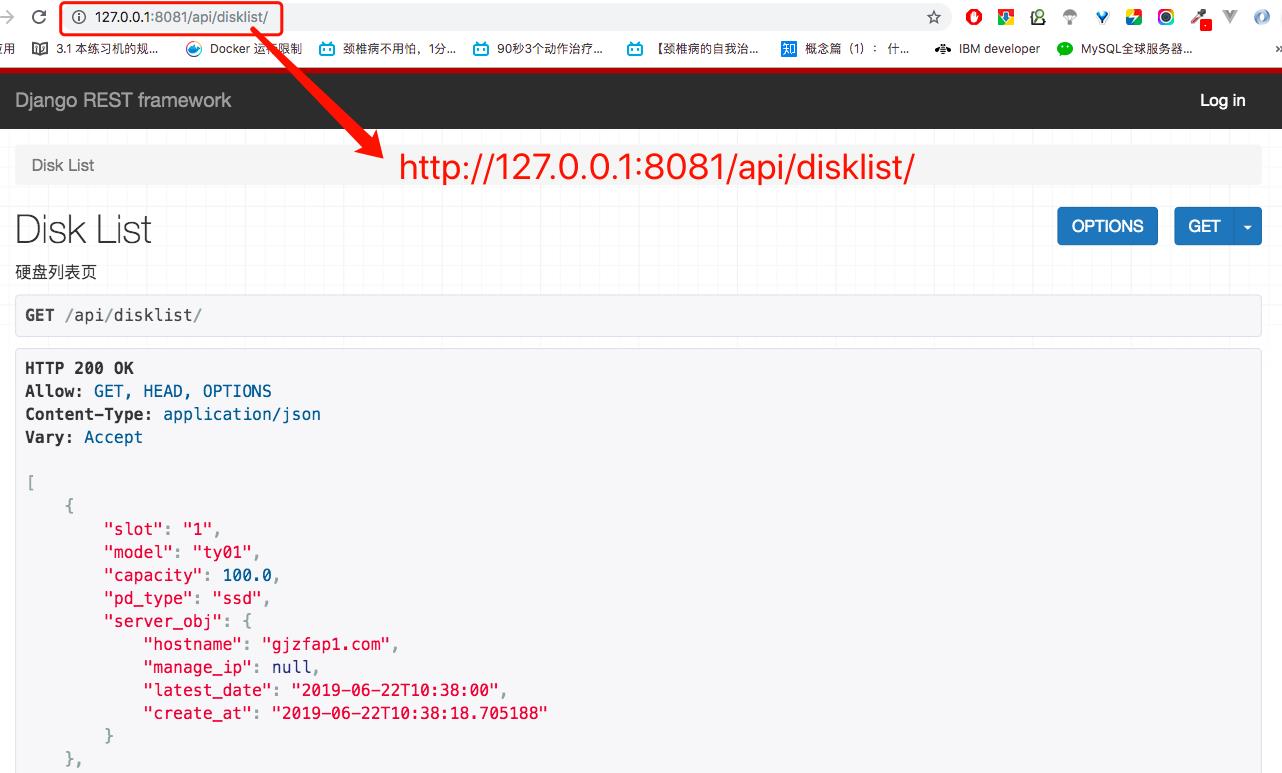Open the 'IBM developer' bookmark
Viewport: 1282px width, 773px height.
(x=987, y=48)
